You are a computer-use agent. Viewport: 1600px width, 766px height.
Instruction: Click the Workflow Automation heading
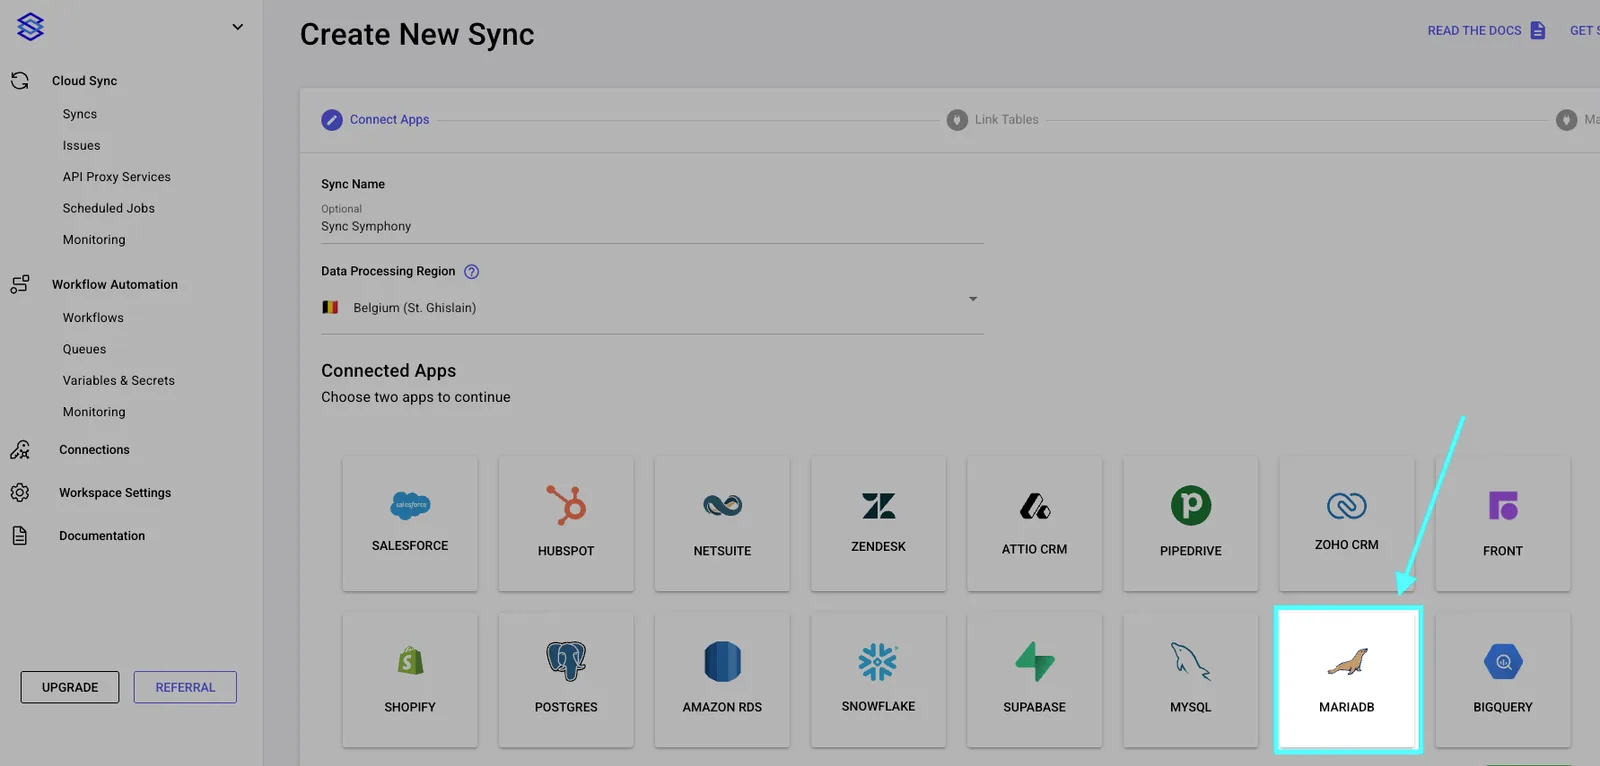click(115, 285)
